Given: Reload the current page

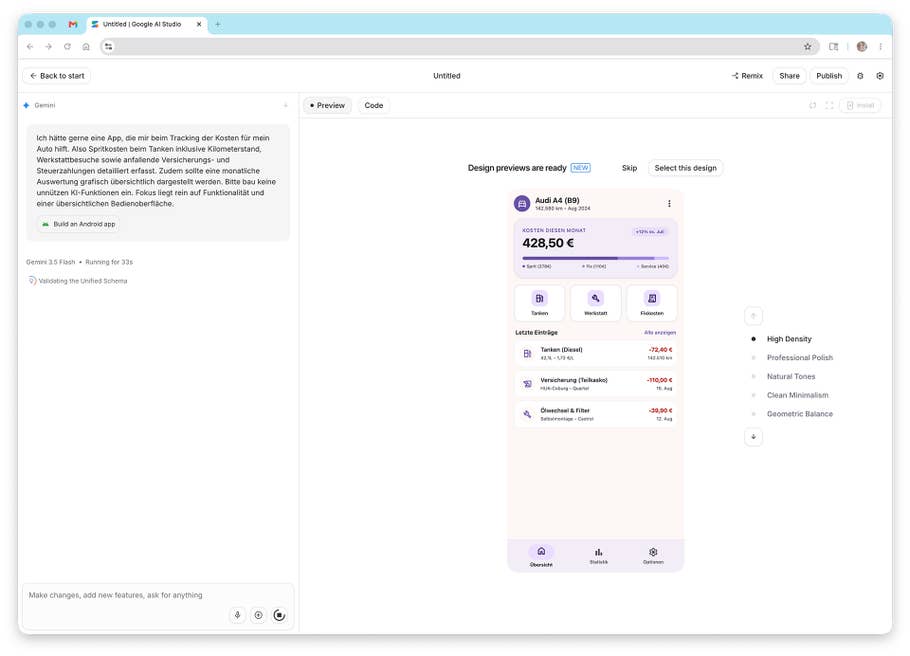Looking at the screenshot, I should (67, 46).
